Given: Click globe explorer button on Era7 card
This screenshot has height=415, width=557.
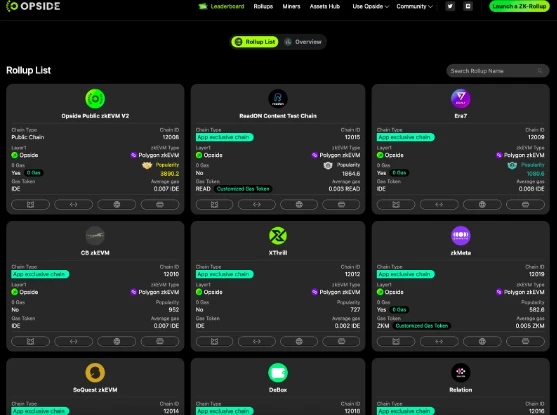Looking at the screenshot, I should pos(482,204).
